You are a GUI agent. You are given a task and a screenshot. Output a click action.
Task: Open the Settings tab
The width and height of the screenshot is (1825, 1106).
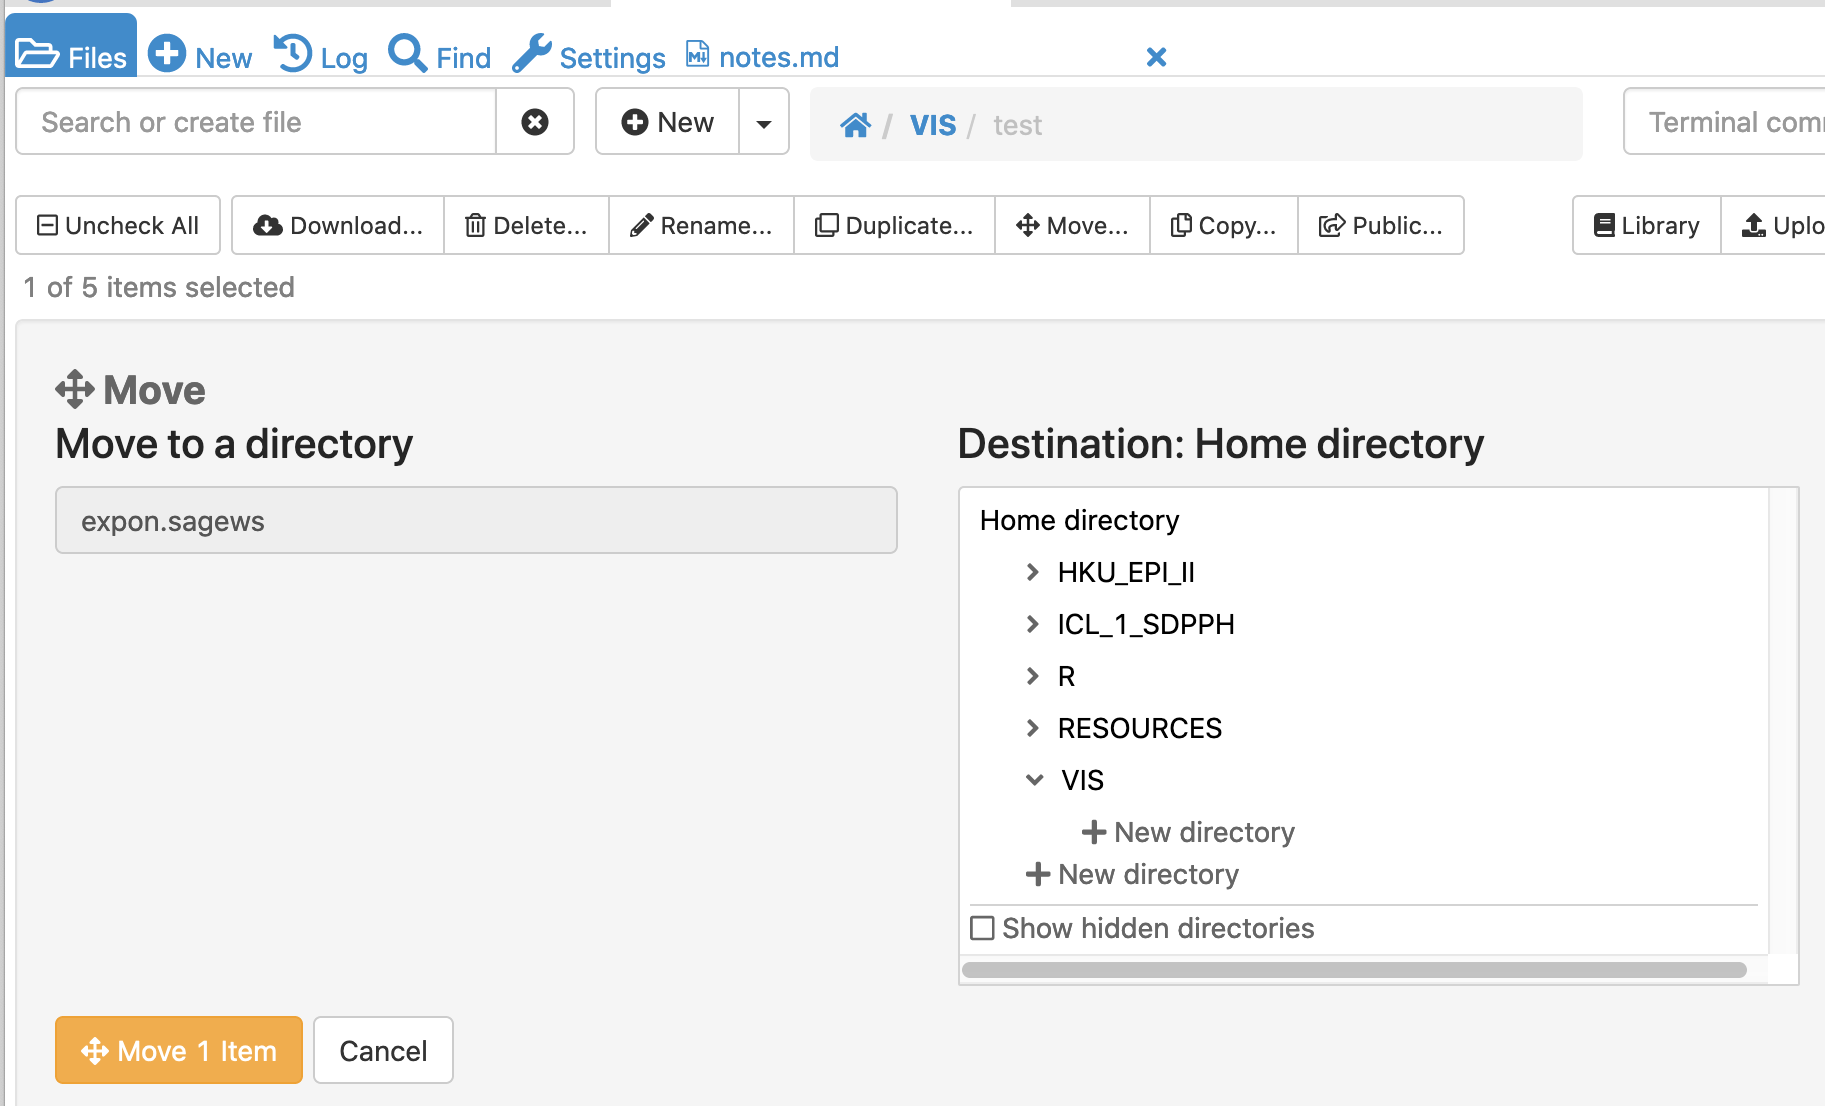pyautogui.click(x=589, y=57)
